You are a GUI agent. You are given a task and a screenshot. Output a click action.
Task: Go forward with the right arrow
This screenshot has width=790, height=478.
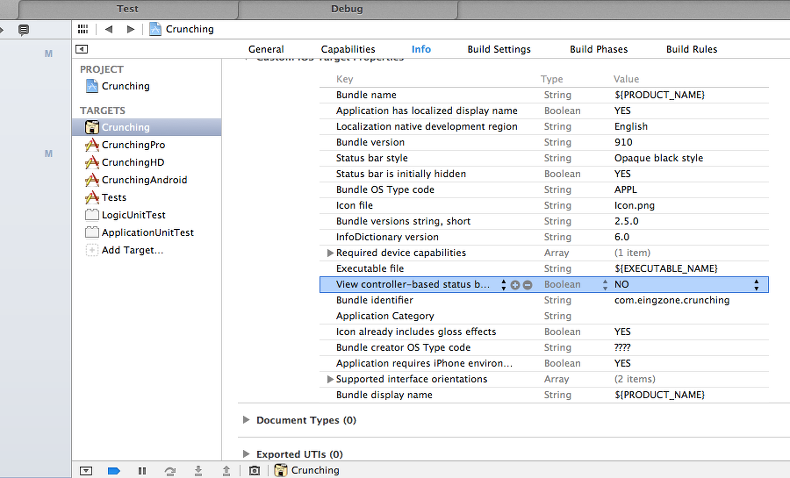coord(130,29)
